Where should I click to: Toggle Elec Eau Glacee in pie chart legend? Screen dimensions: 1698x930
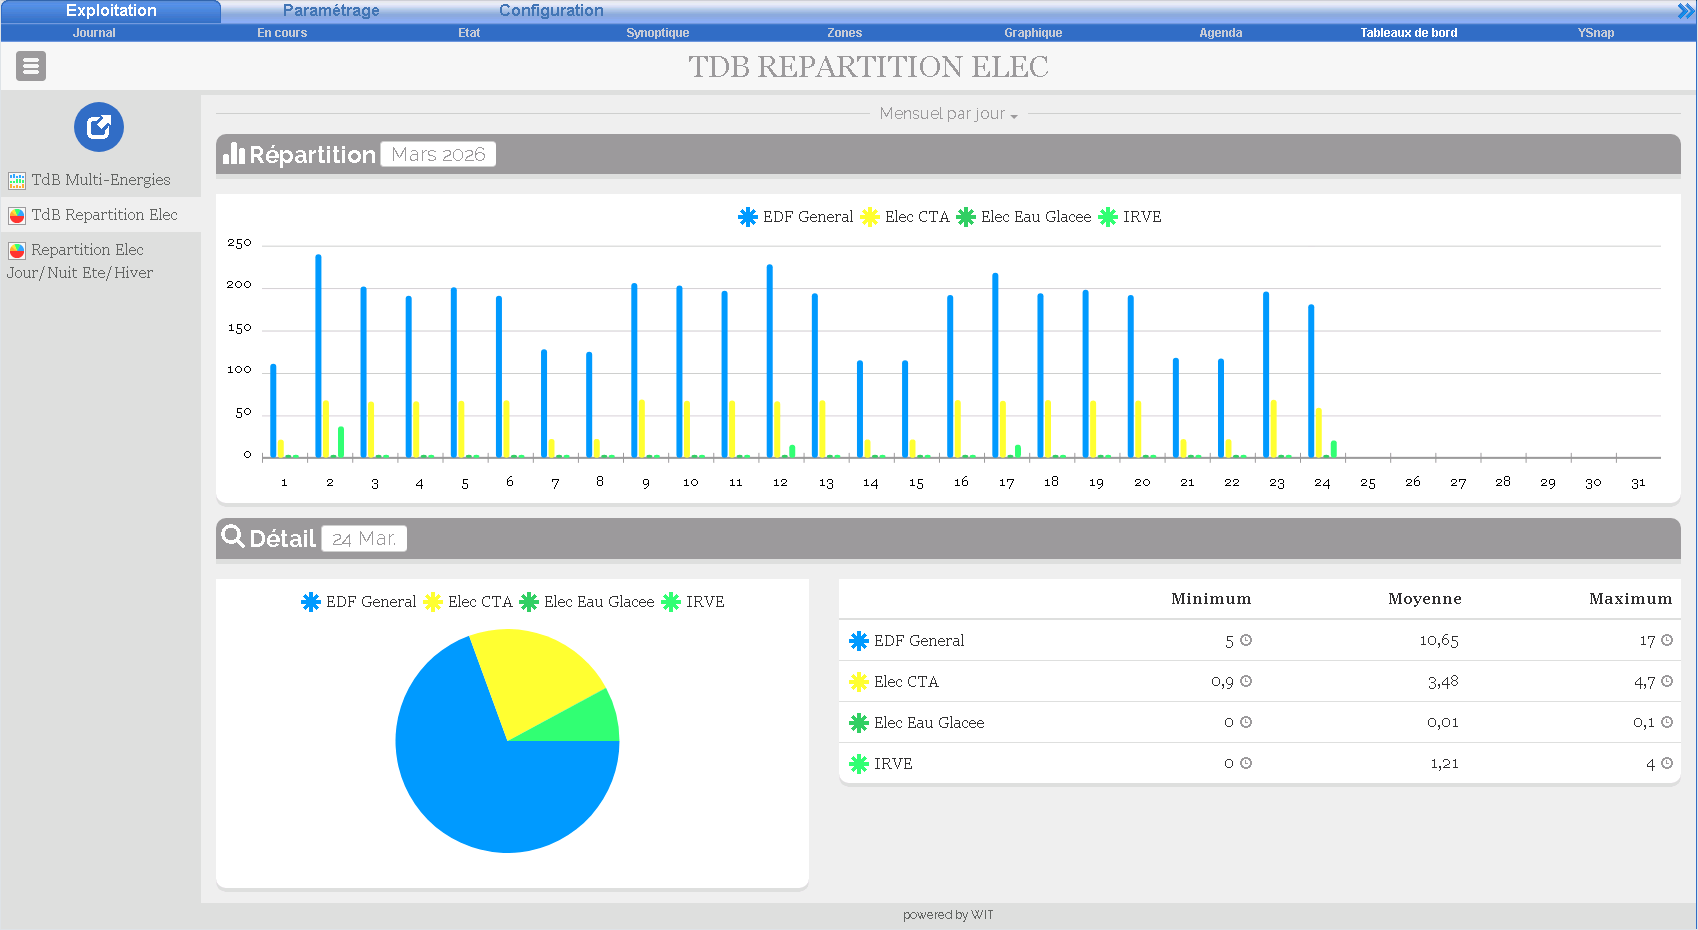tap(587, 602)
